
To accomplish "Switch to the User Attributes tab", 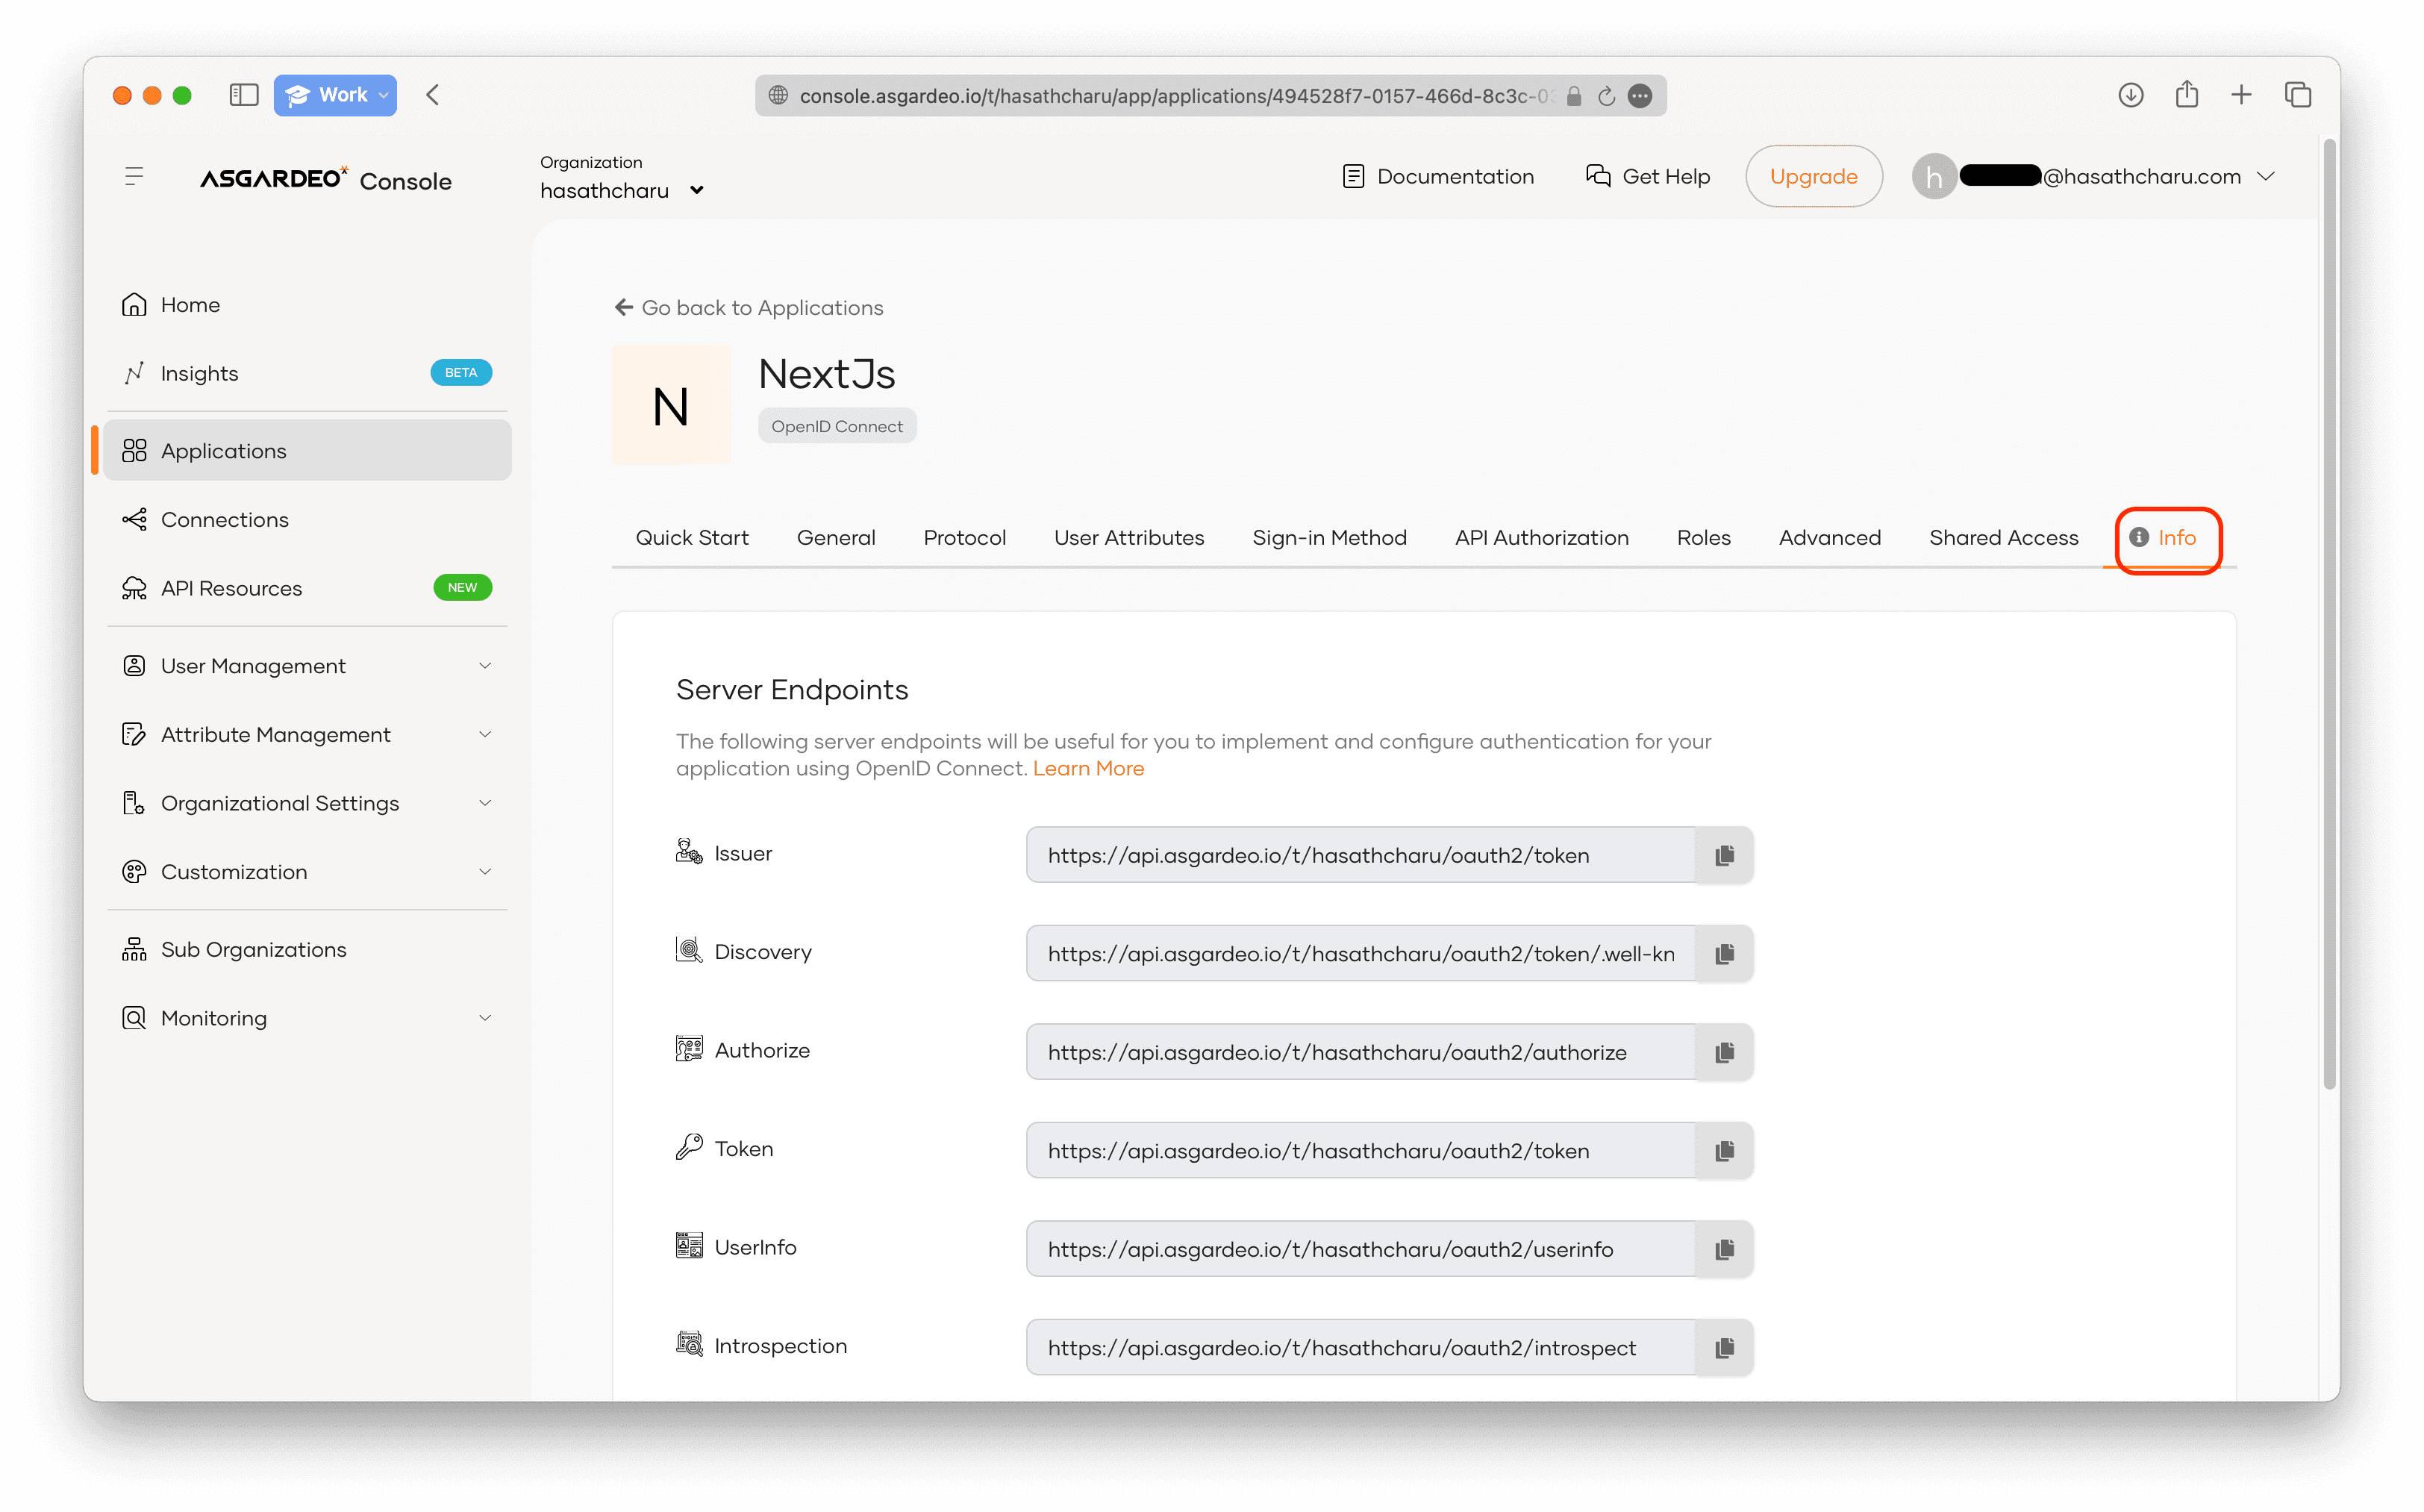I will click(1129, 538).
